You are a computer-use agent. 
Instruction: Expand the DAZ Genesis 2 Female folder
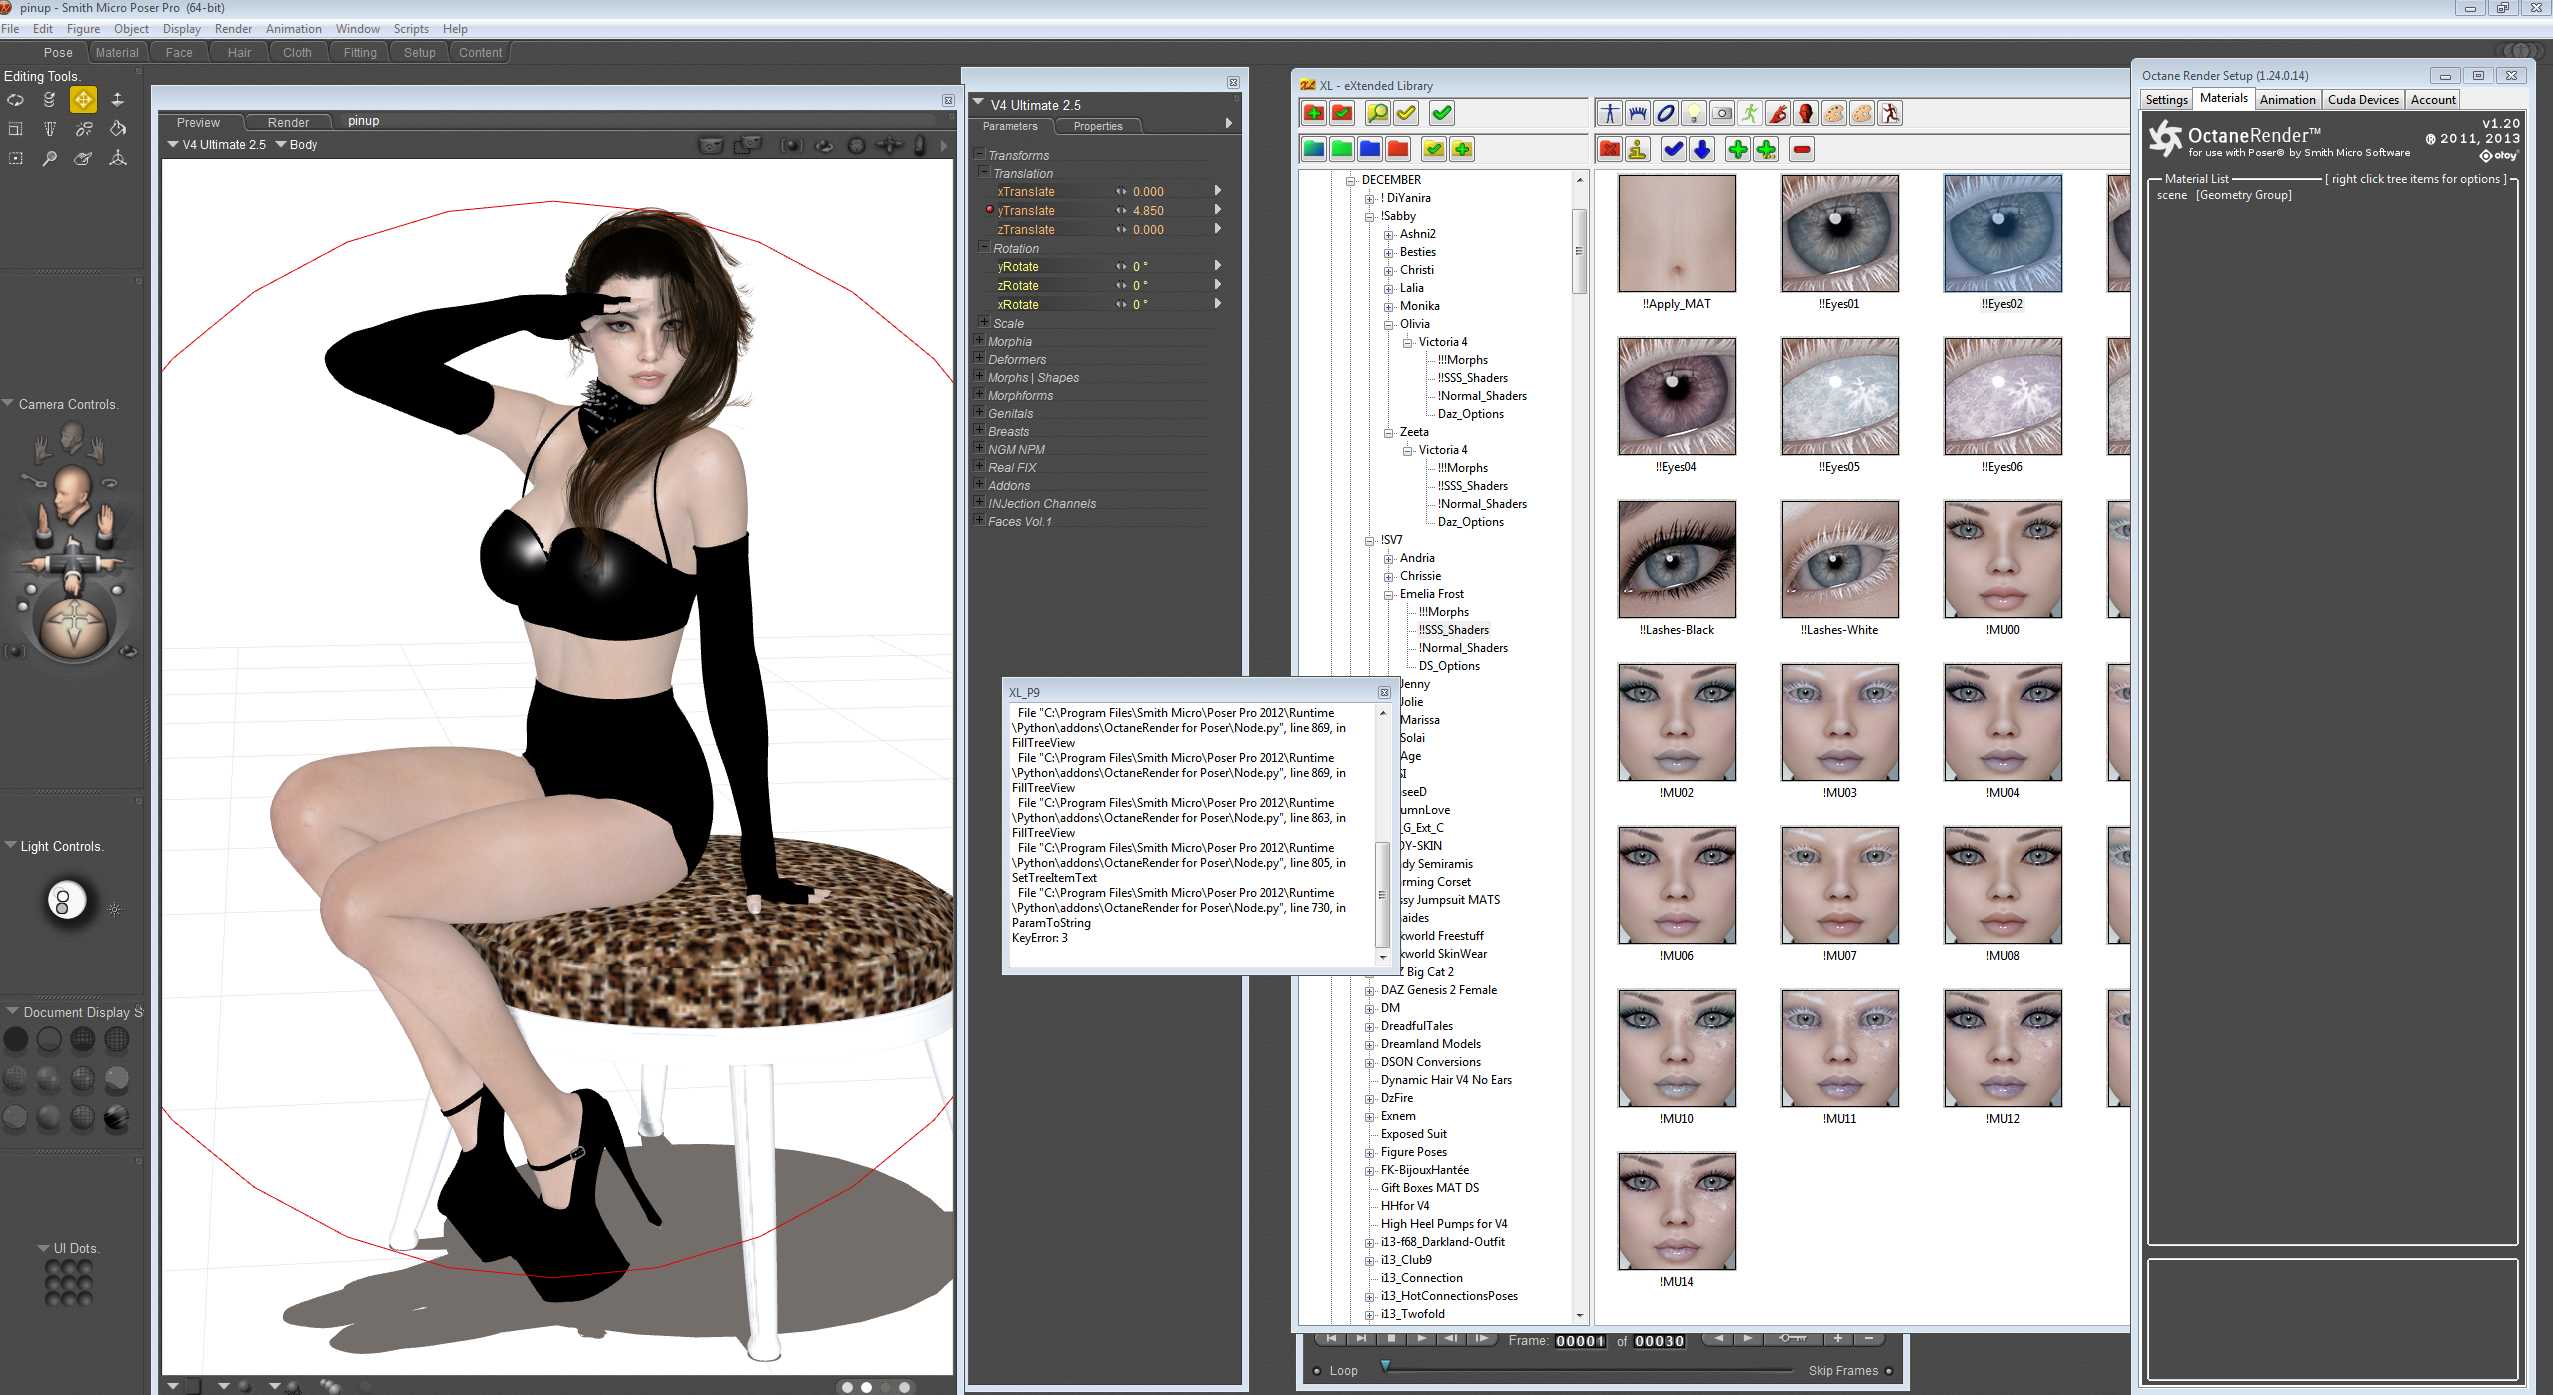[1370, 991]
